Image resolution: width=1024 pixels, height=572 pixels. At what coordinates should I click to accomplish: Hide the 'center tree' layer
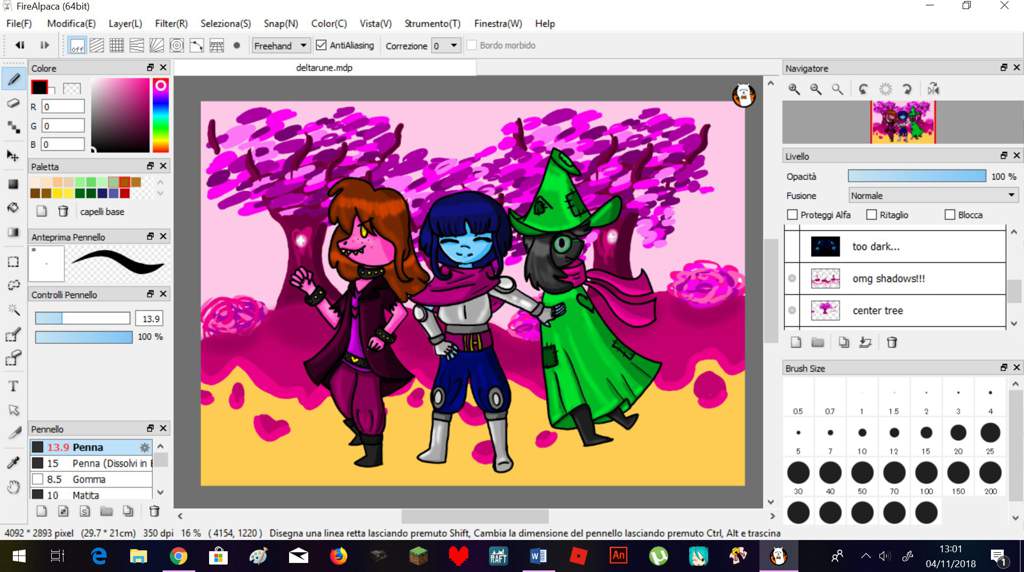[792, 310]
